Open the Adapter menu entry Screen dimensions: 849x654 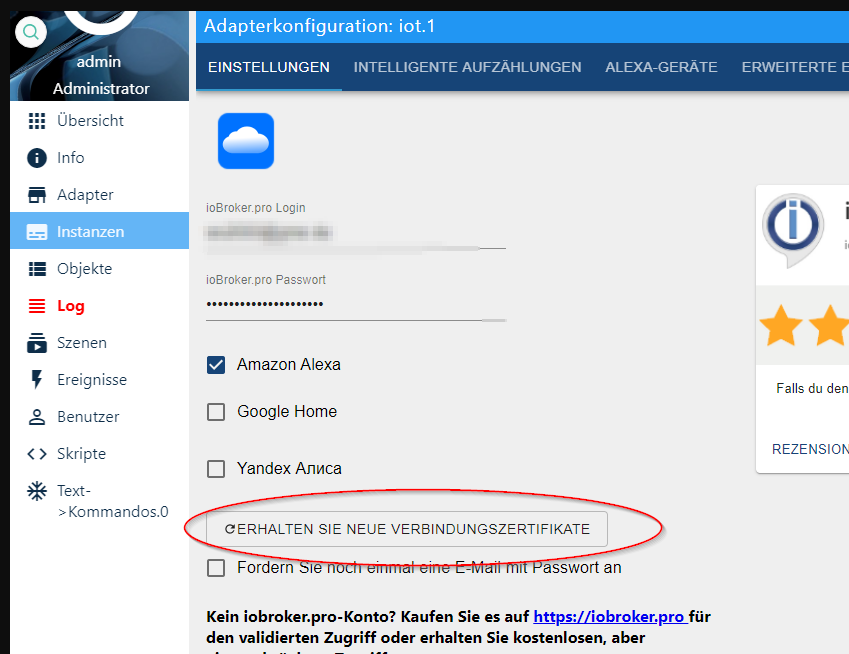tap(100, 195)
